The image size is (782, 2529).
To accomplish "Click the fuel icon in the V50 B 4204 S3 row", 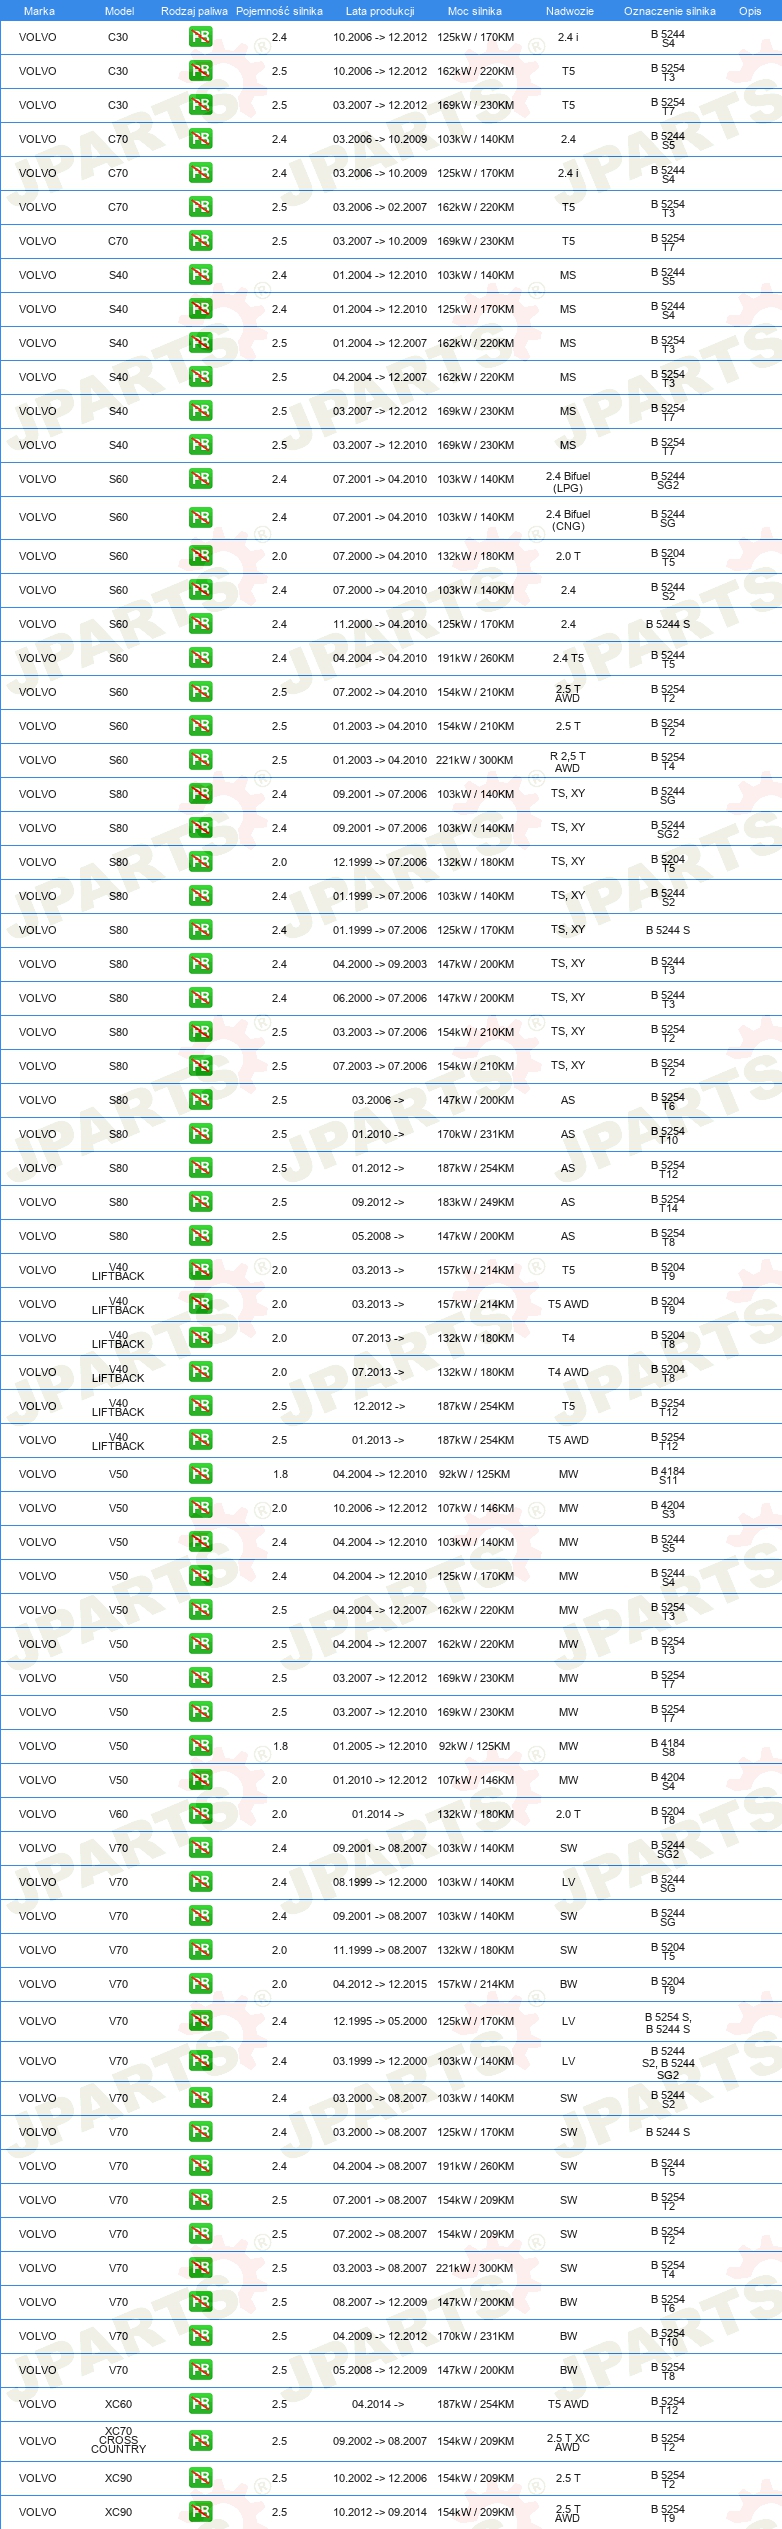I will point(200,1508).
